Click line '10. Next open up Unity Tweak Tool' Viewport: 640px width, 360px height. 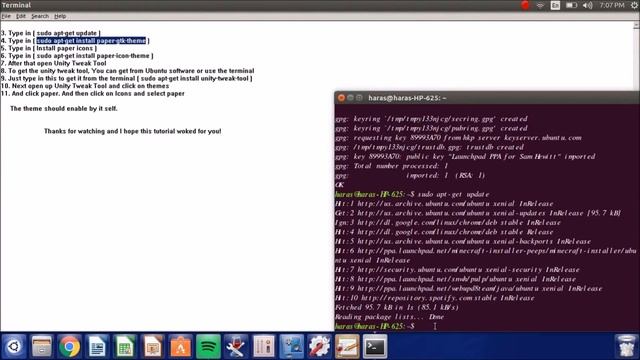85,86
